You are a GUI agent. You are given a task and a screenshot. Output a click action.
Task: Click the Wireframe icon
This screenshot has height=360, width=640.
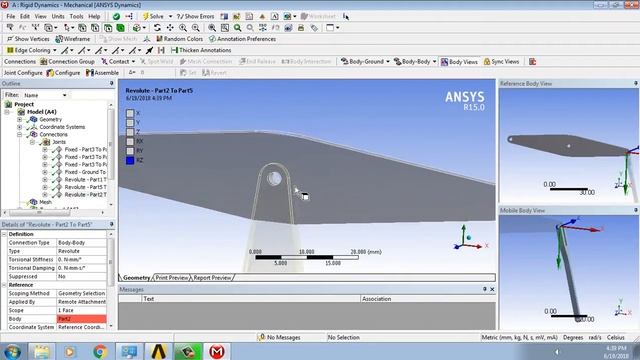pos(59,39)
